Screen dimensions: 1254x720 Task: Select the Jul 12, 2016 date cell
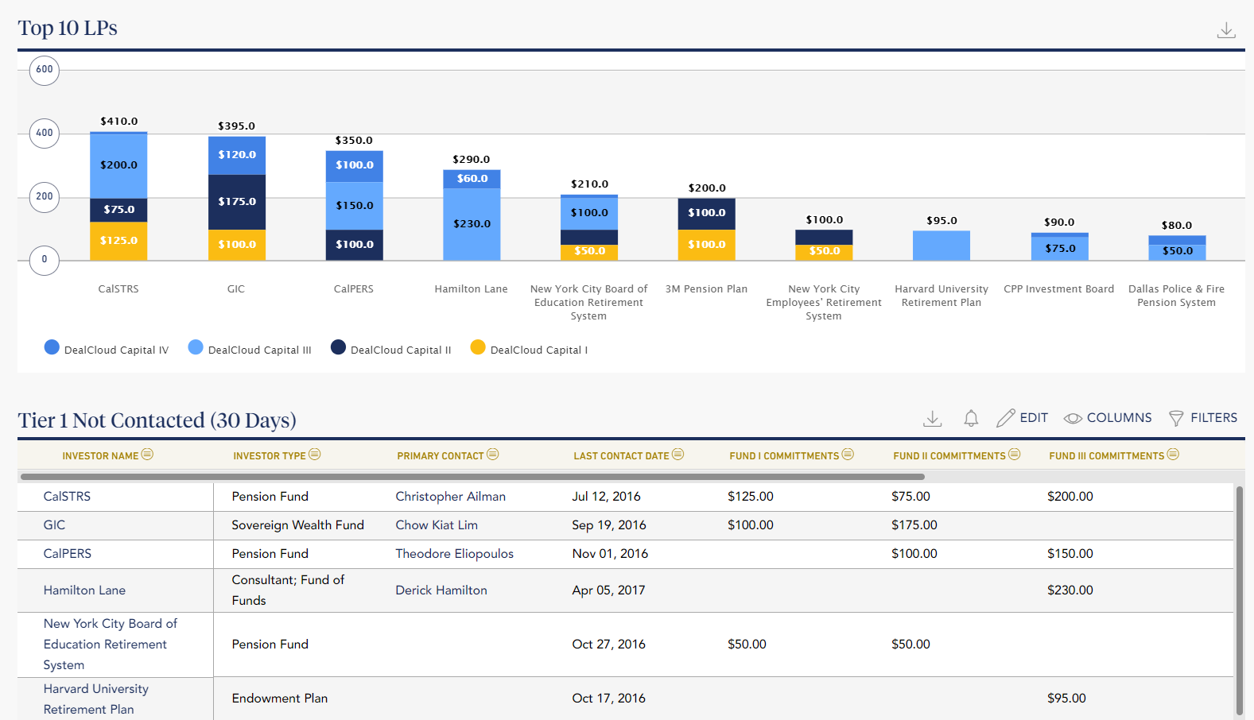(x=608, y=496)
